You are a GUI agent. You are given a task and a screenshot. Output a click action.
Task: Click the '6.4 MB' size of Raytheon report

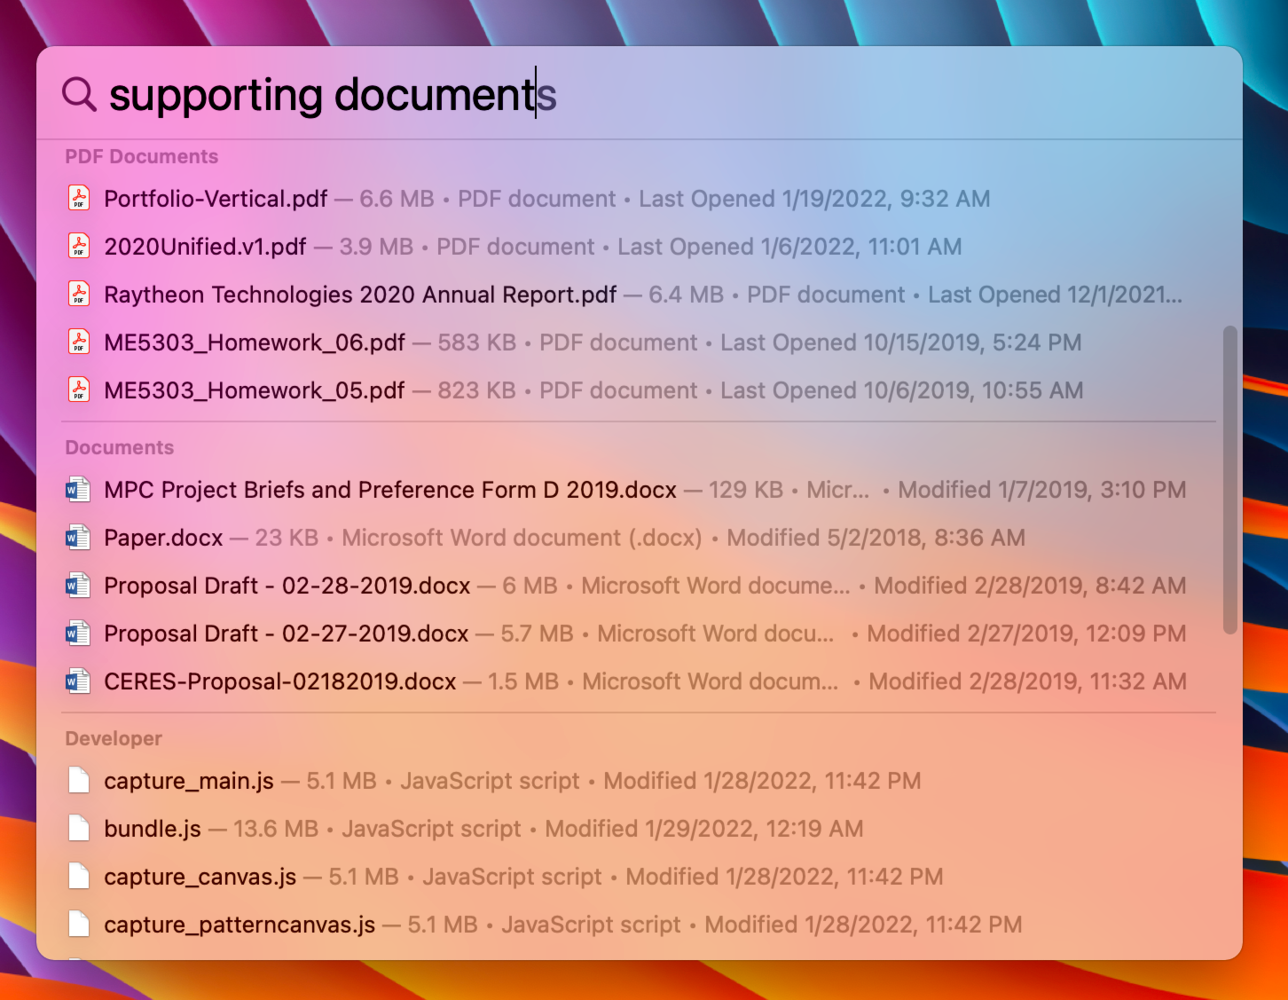tap(686, 294)
